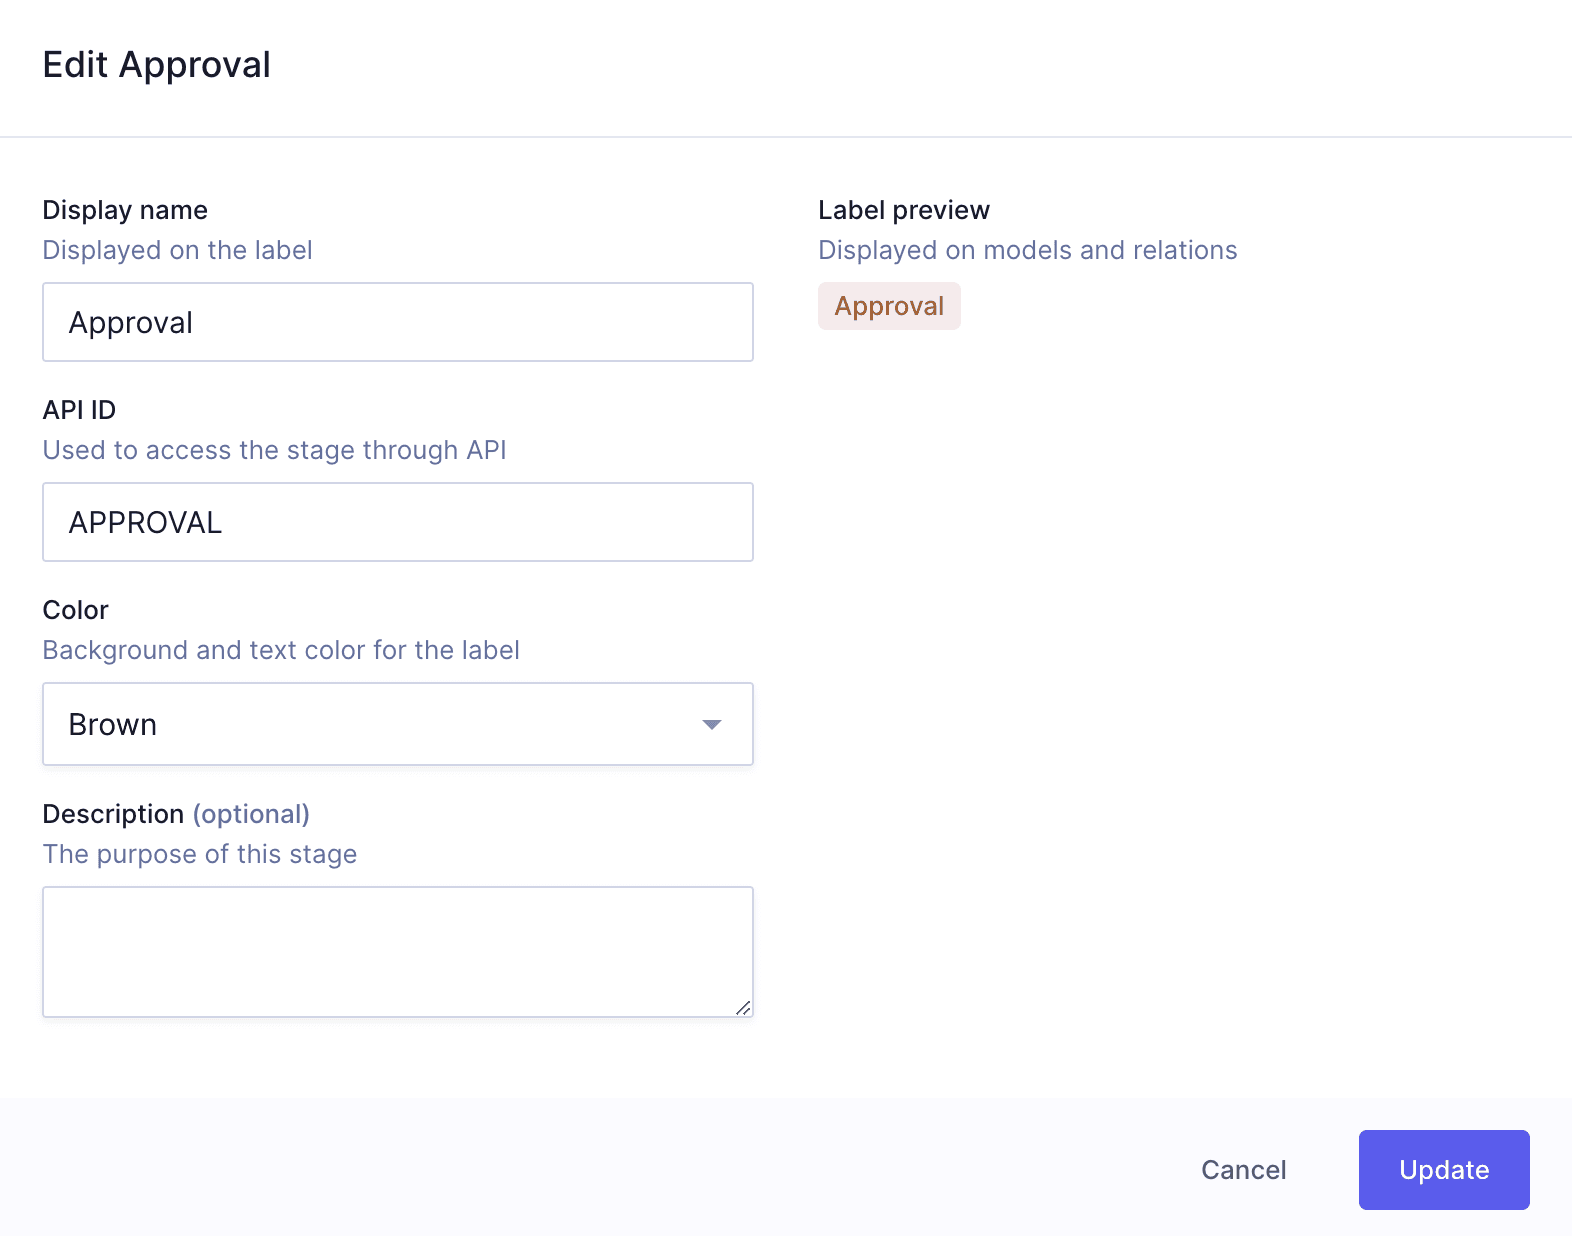
Task: Click the Display name input field
Action: (398, 322)
